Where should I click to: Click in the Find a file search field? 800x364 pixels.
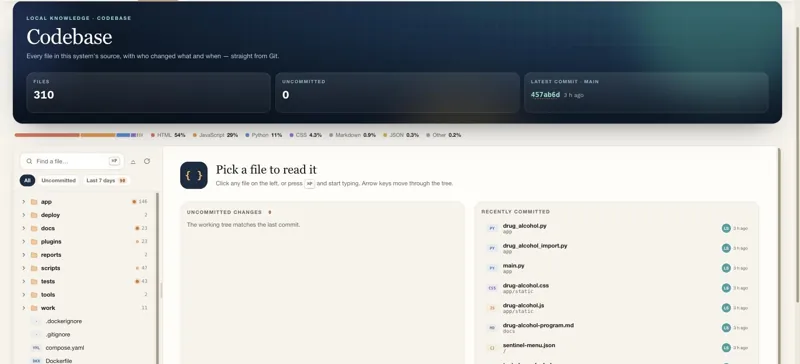[71, 161]
